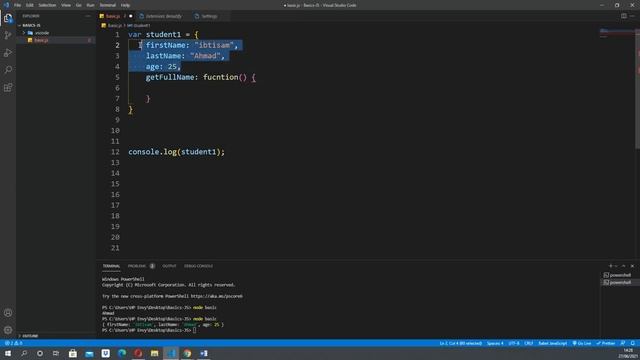Open the Edit menu
Viewport: 640px width, 360px height.
point(30,5)
